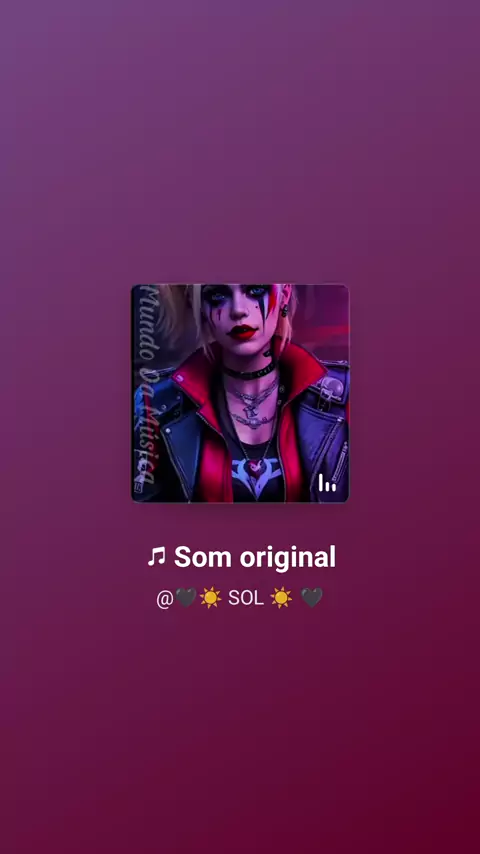This screenshot has width=480, height=854.
Task: Click the @ symbol before the username
Action: (x=165, y=598)
